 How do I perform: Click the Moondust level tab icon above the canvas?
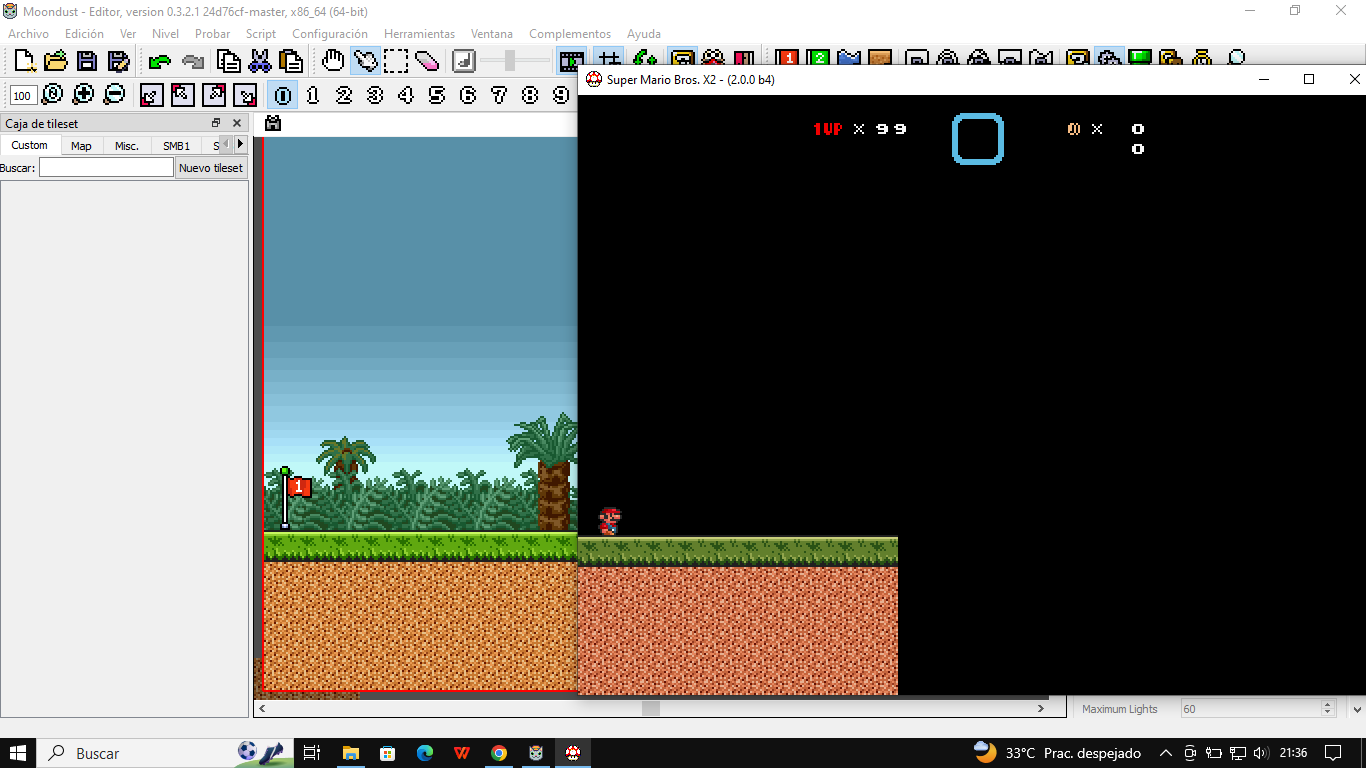tap(273, 124)
